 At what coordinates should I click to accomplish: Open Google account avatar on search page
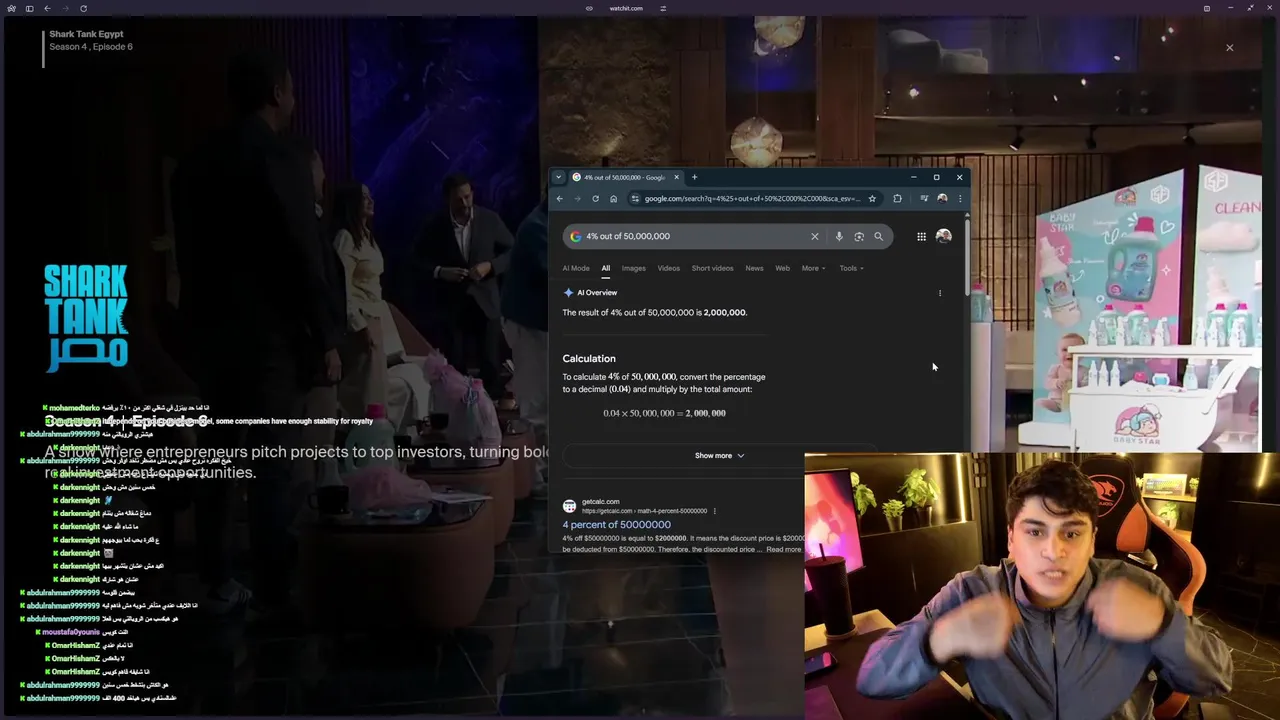[943, 236]
